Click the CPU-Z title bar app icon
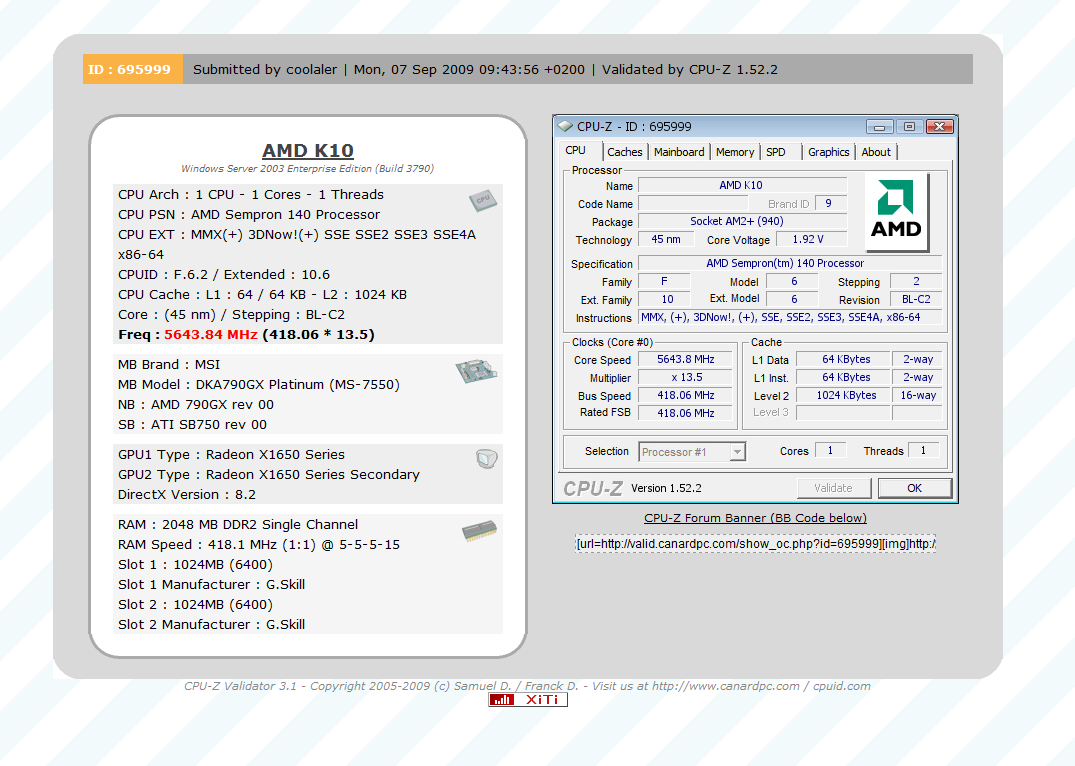Viewport: 1075px width, 766px height. [x=565, y=126]
